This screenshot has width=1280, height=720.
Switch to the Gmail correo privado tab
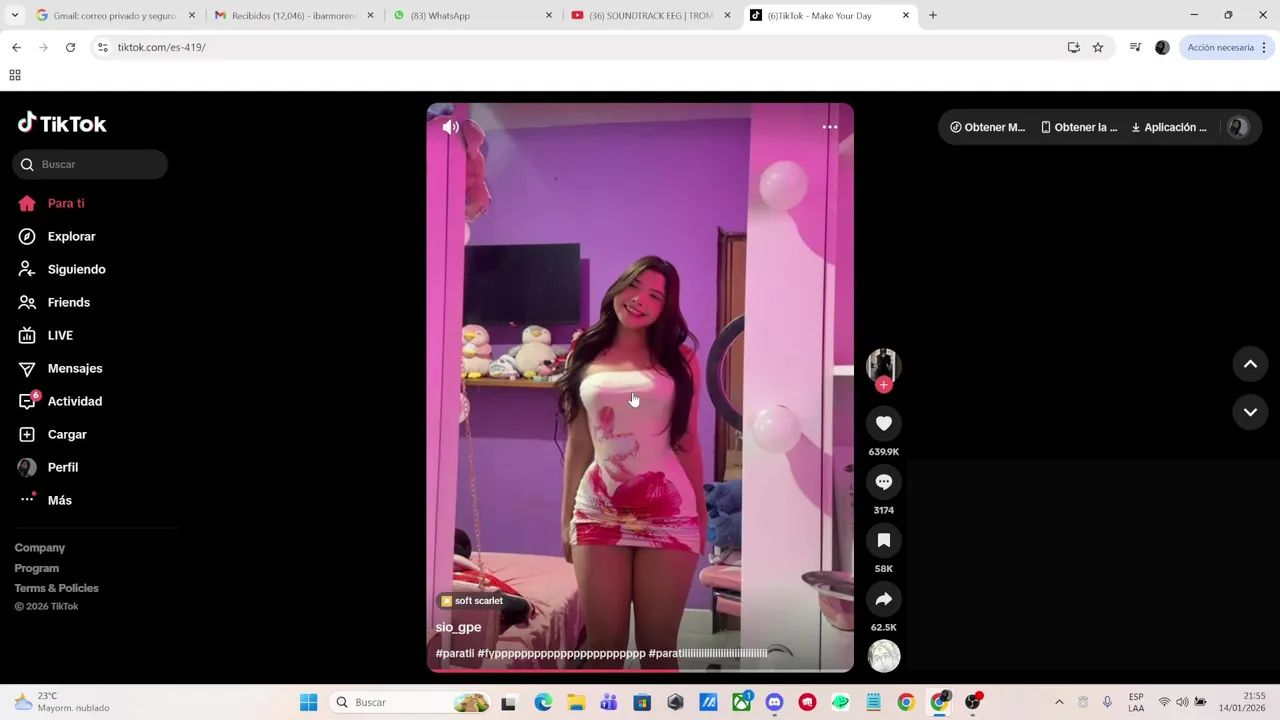pyautogui.click(x=115, y=15)
